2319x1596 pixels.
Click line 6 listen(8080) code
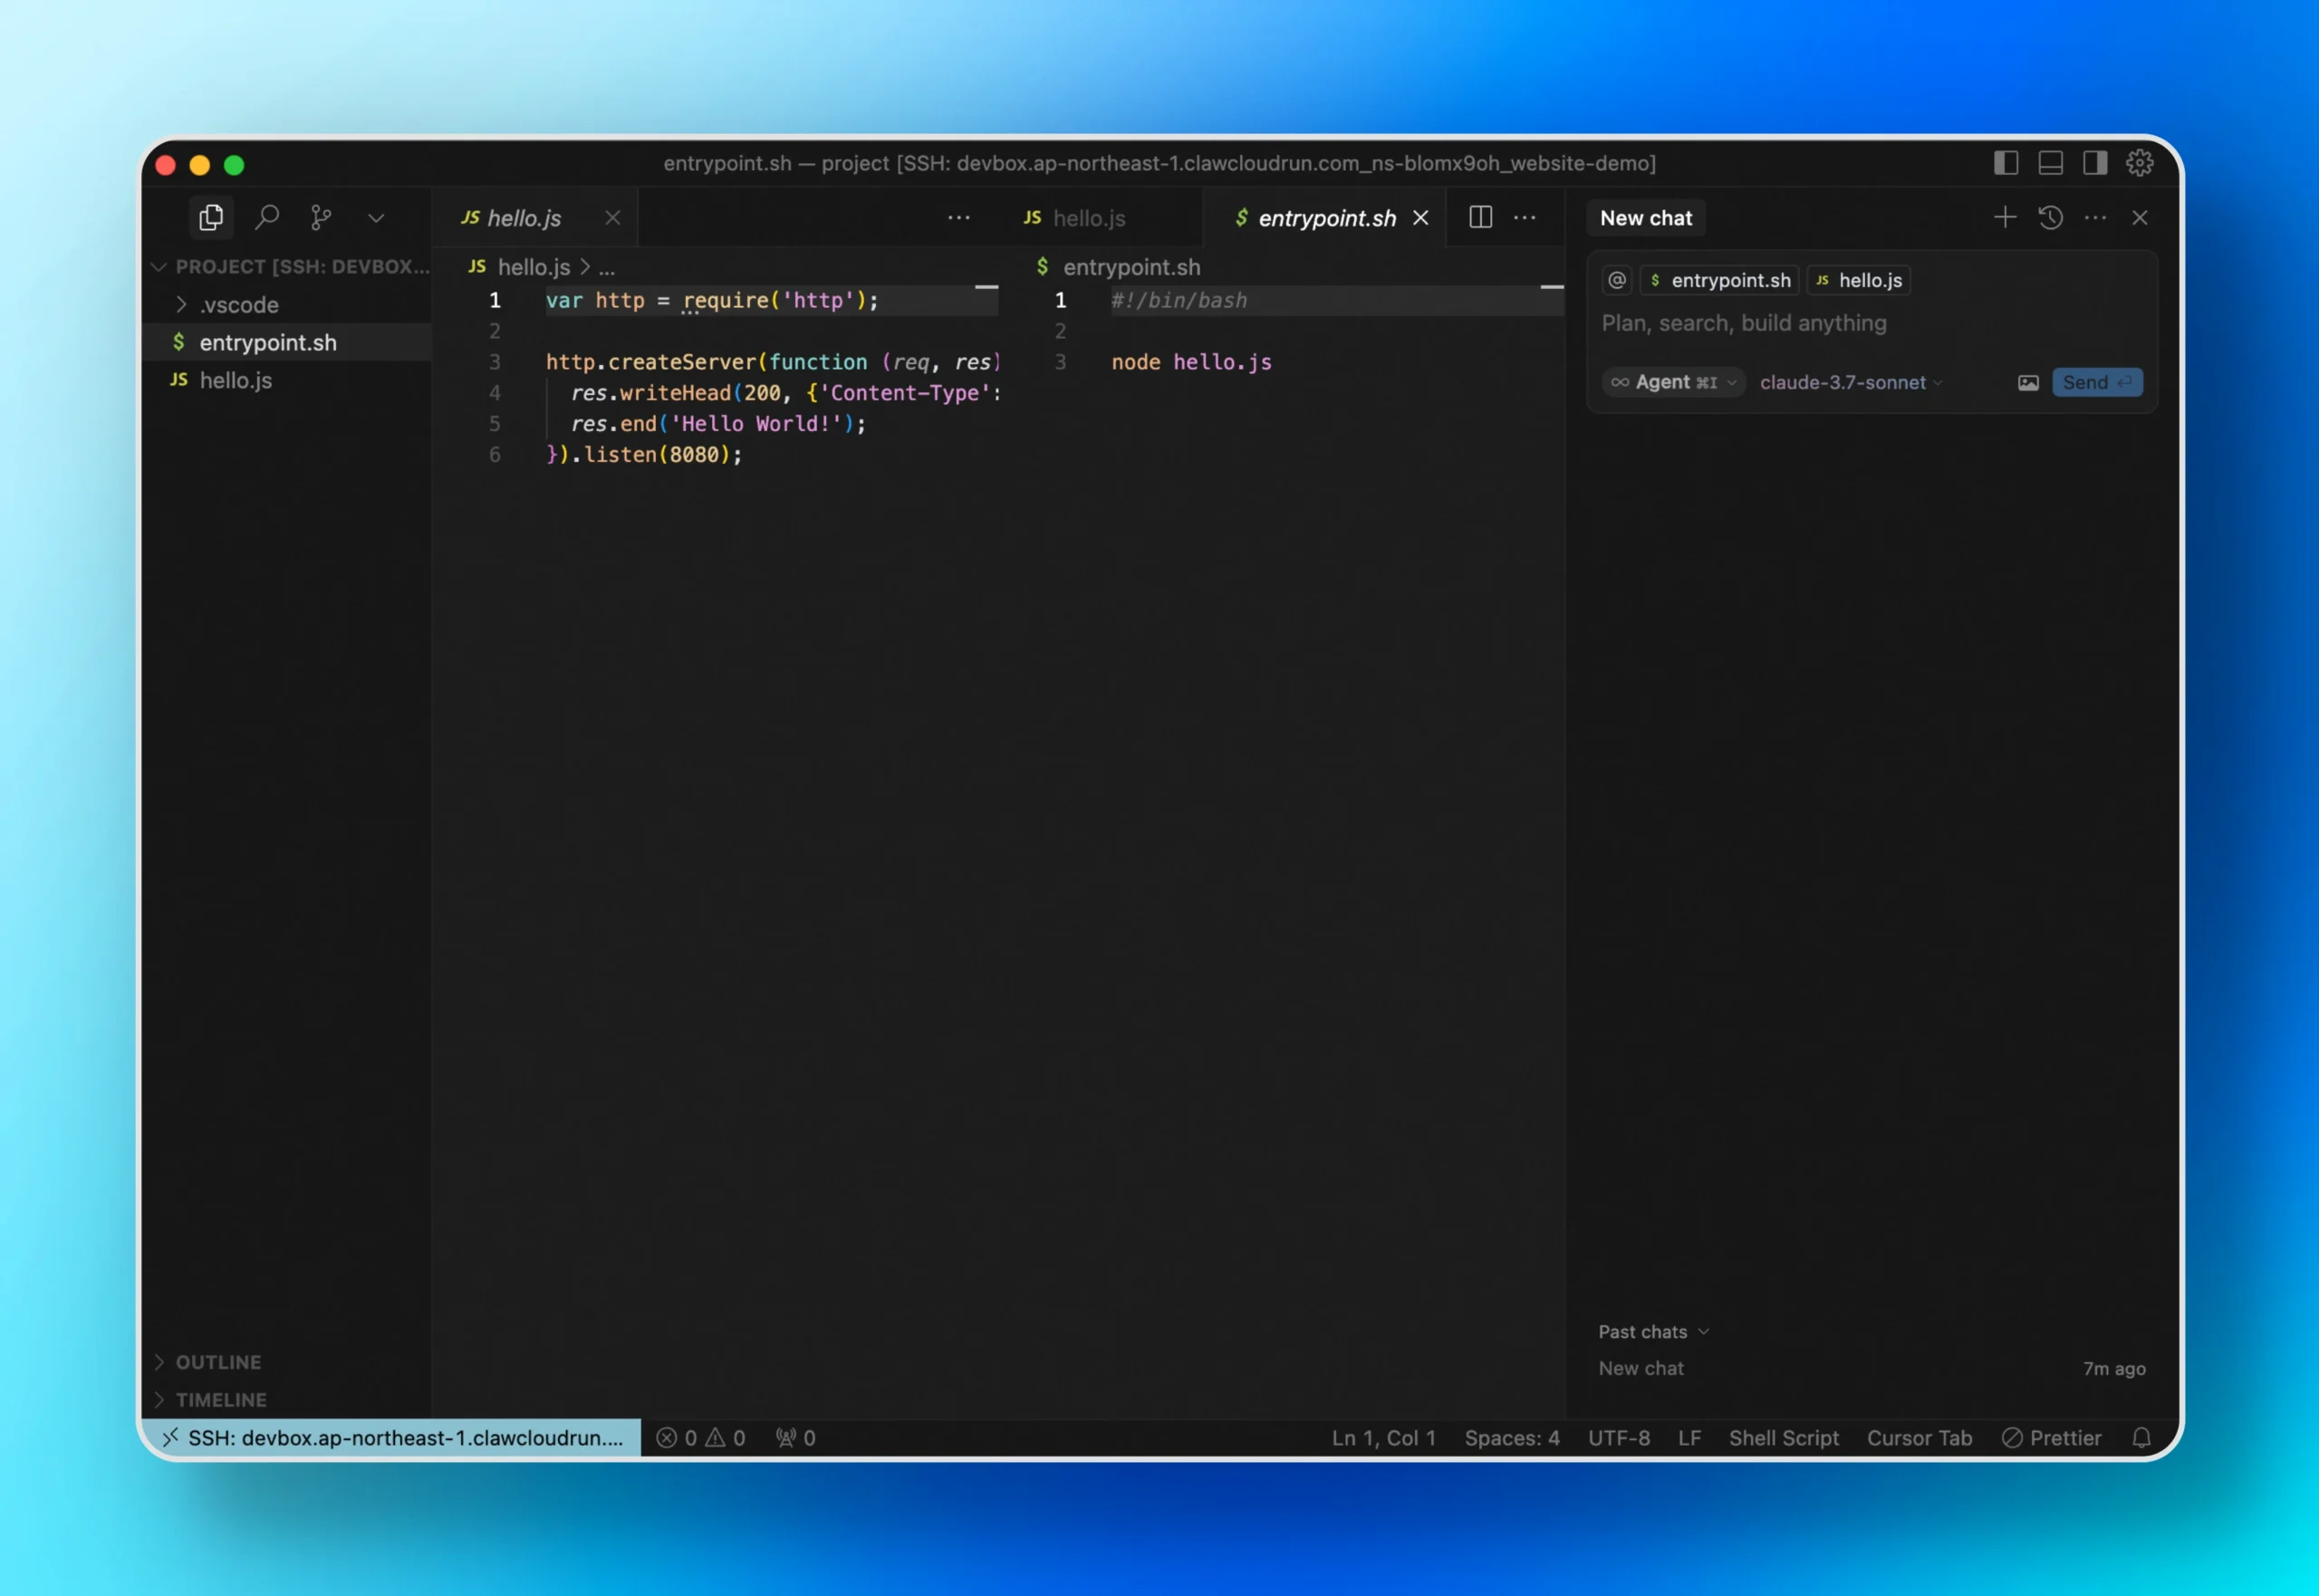tap(644, 454)
